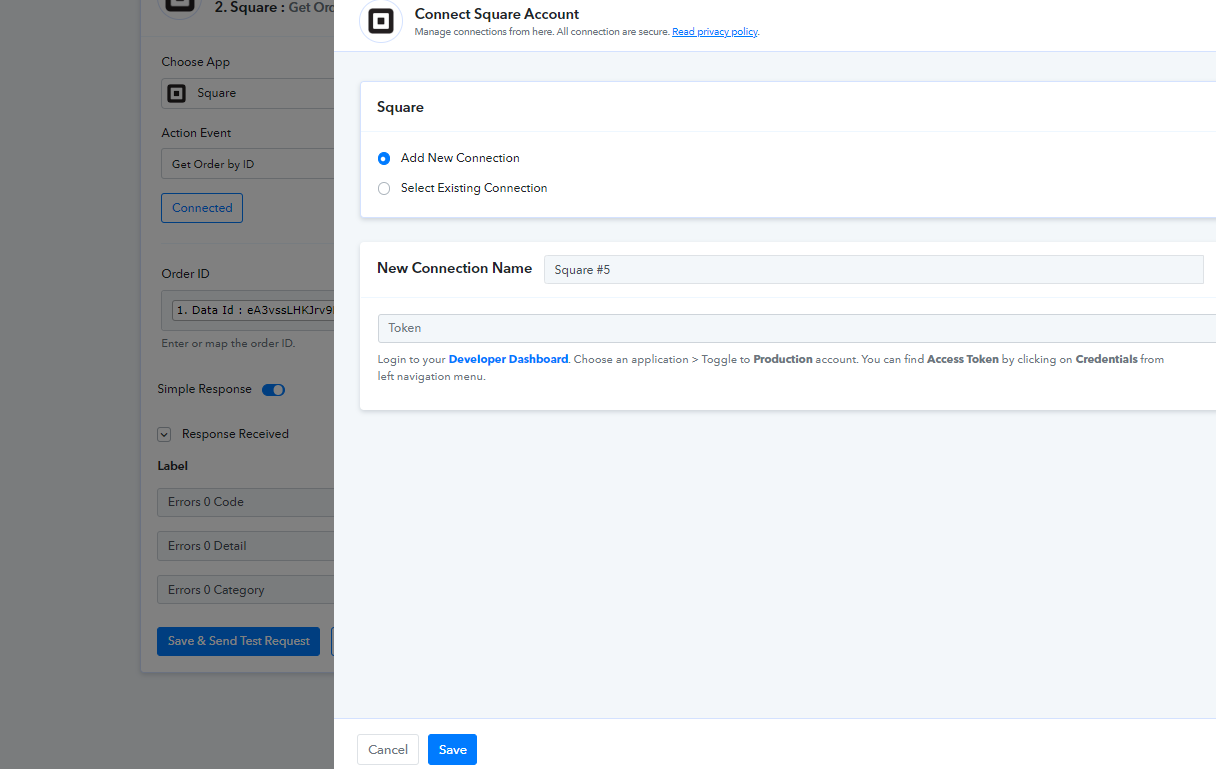Click the Square logo in the dialog header
This screenshot has width=1216, height=769.
(x=380, y=21)
